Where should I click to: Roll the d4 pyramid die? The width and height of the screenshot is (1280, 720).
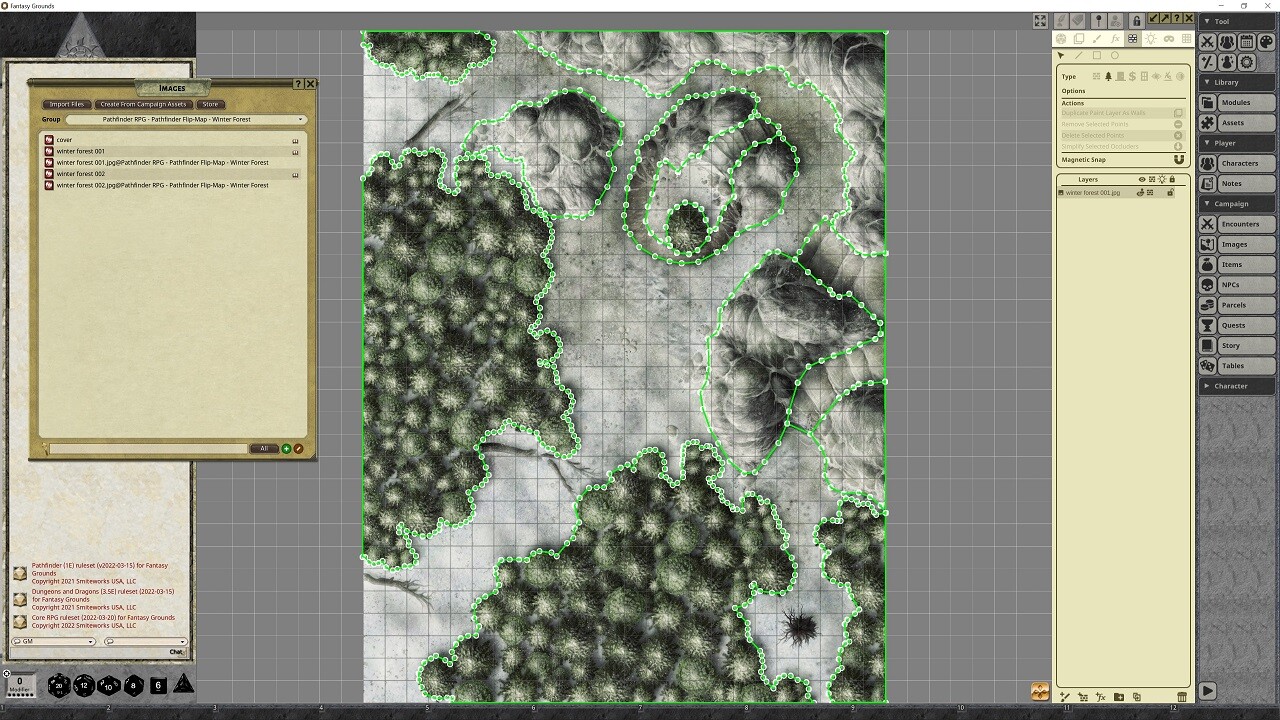(x=183, y=684)
